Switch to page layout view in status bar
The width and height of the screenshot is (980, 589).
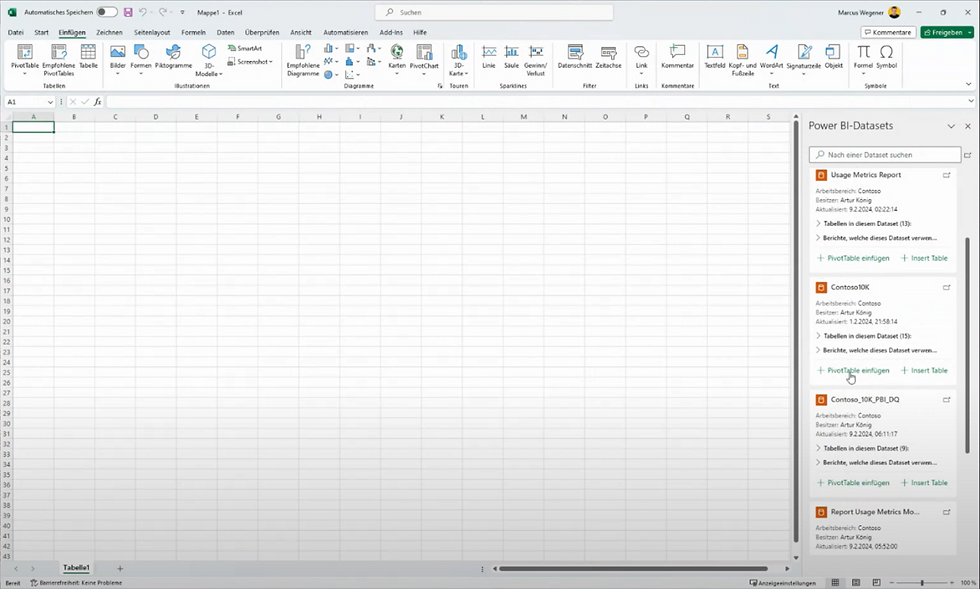[x=856, y=583]
